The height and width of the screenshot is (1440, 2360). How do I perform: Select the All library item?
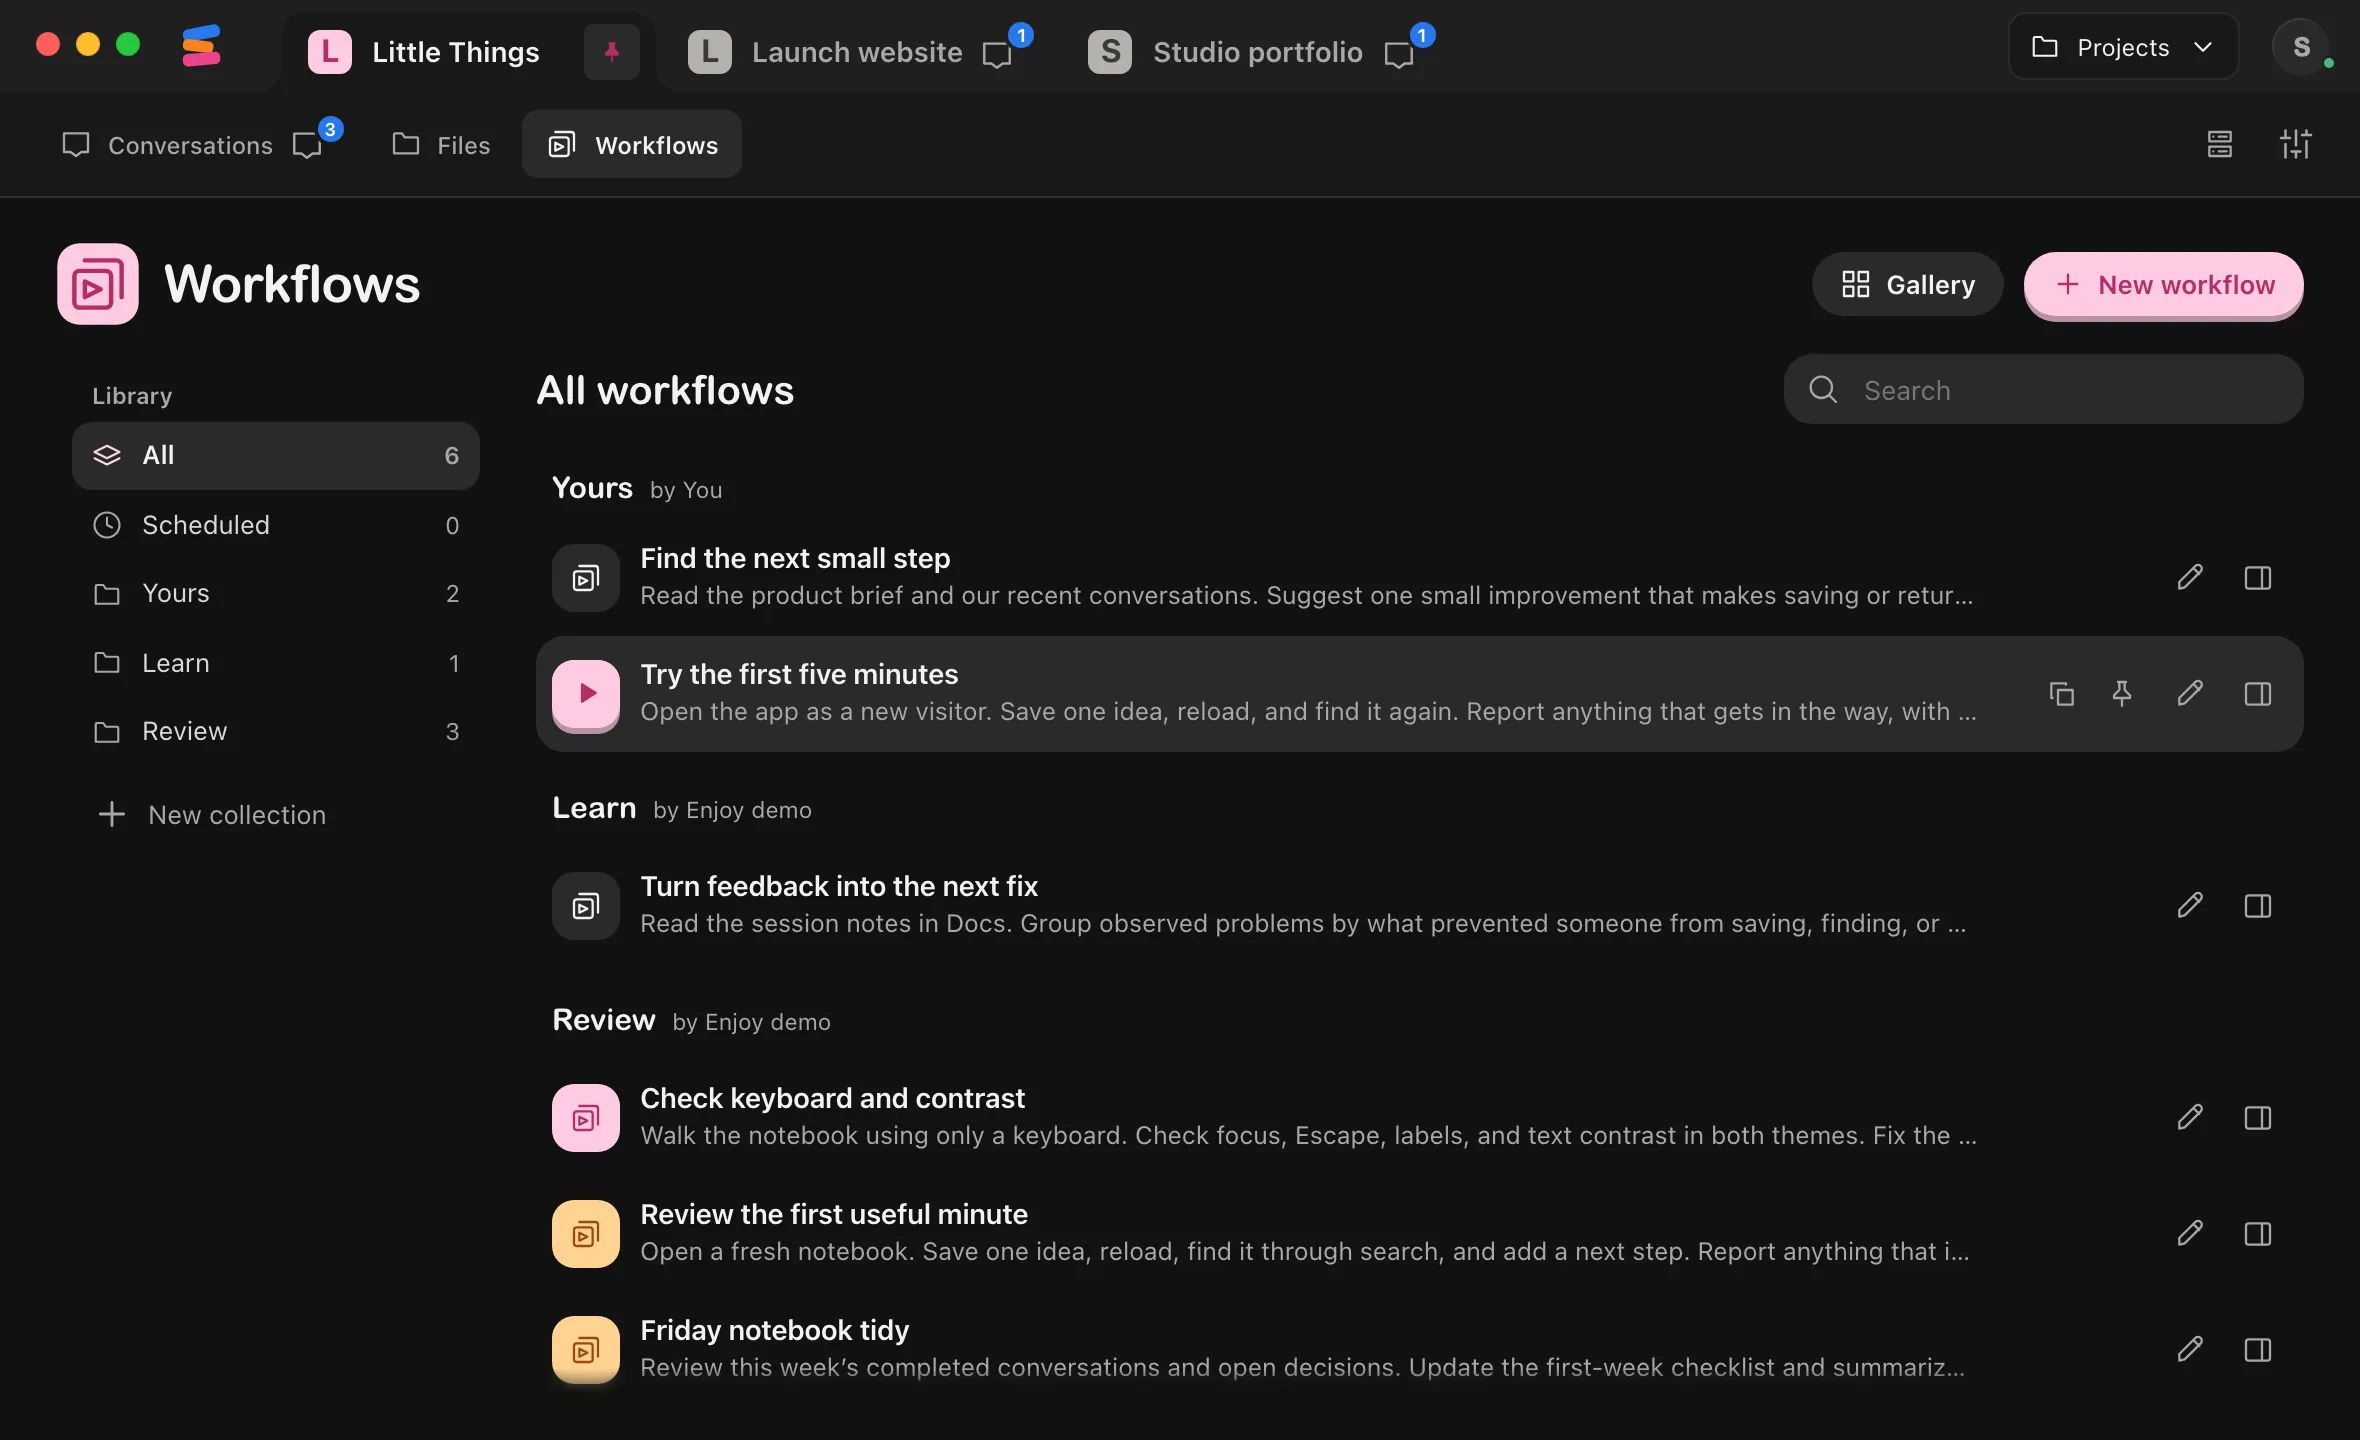tap(276, 455)
